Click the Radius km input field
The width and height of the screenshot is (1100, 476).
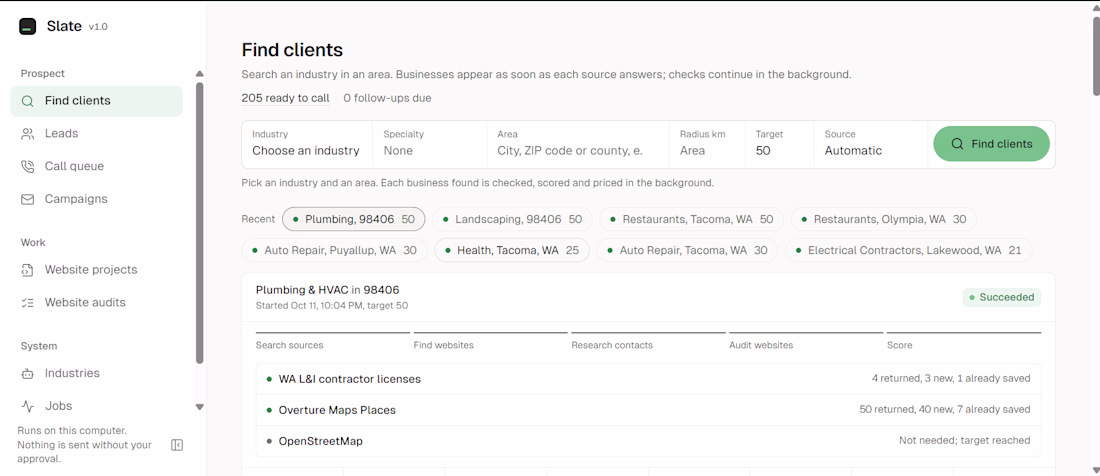[x=707, y=144]
